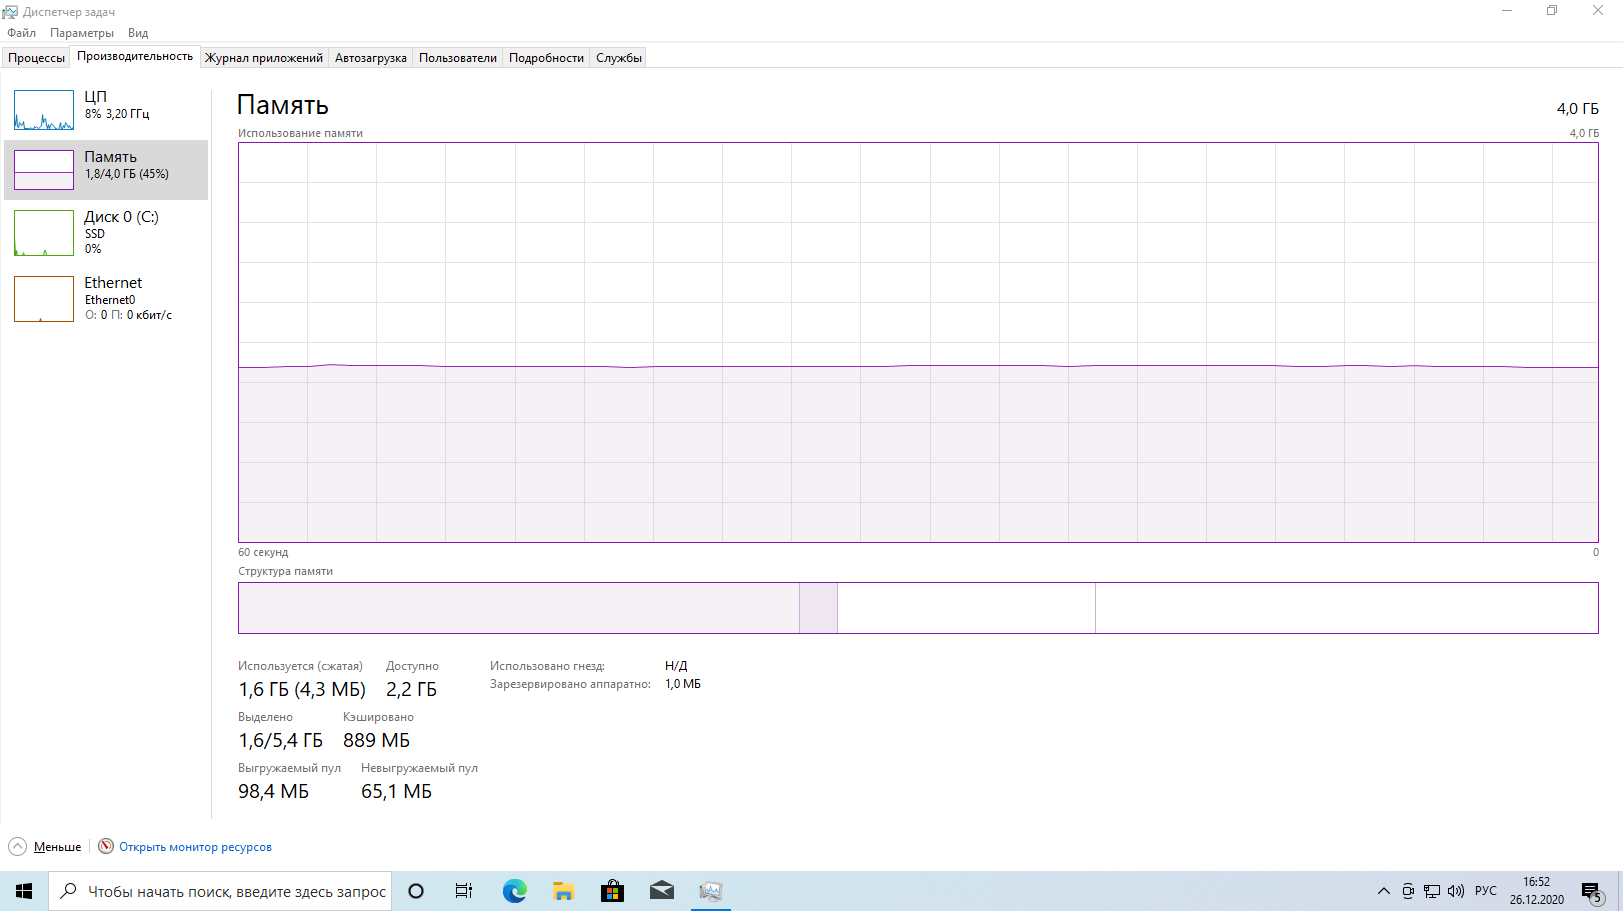Open Microsoft Edge from the taskbar

pos(514,891)
